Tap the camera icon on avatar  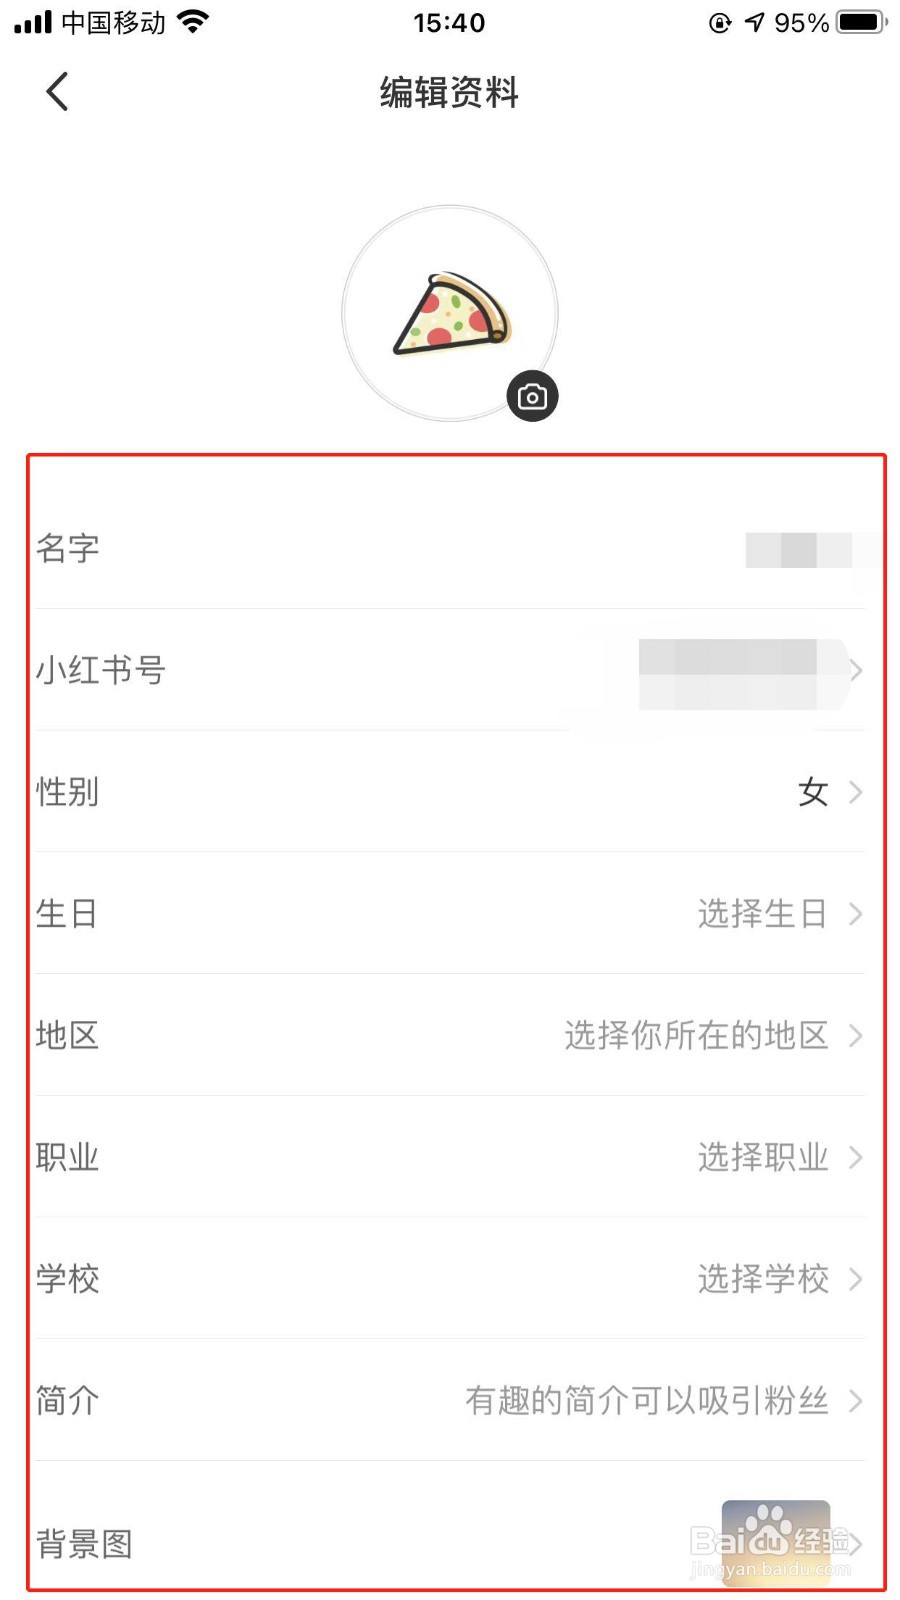pos(532,397)
